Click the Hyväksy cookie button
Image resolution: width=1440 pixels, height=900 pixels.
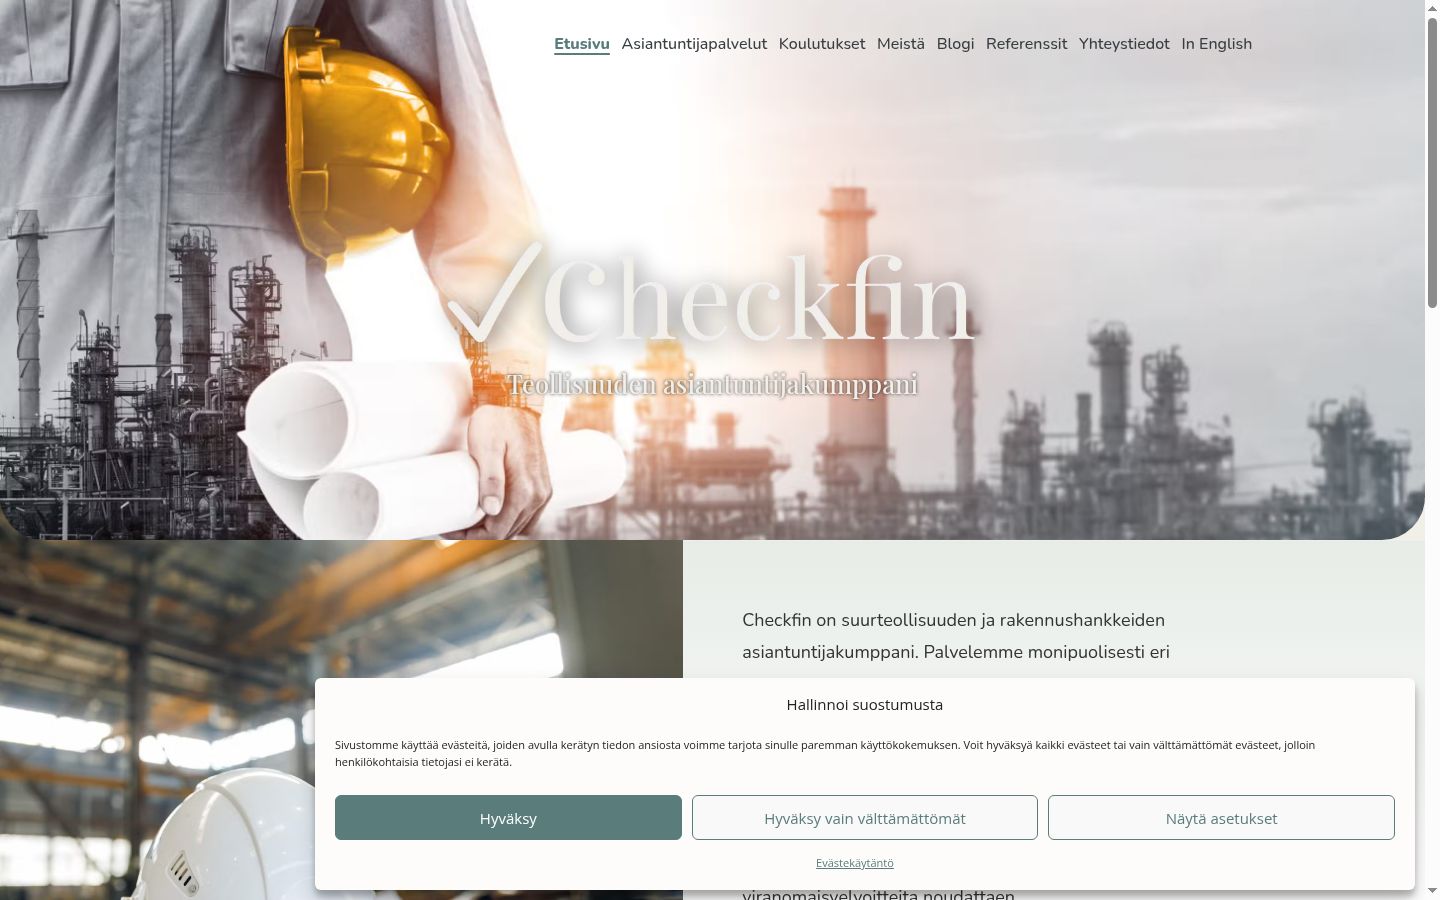tap(508, 818)
